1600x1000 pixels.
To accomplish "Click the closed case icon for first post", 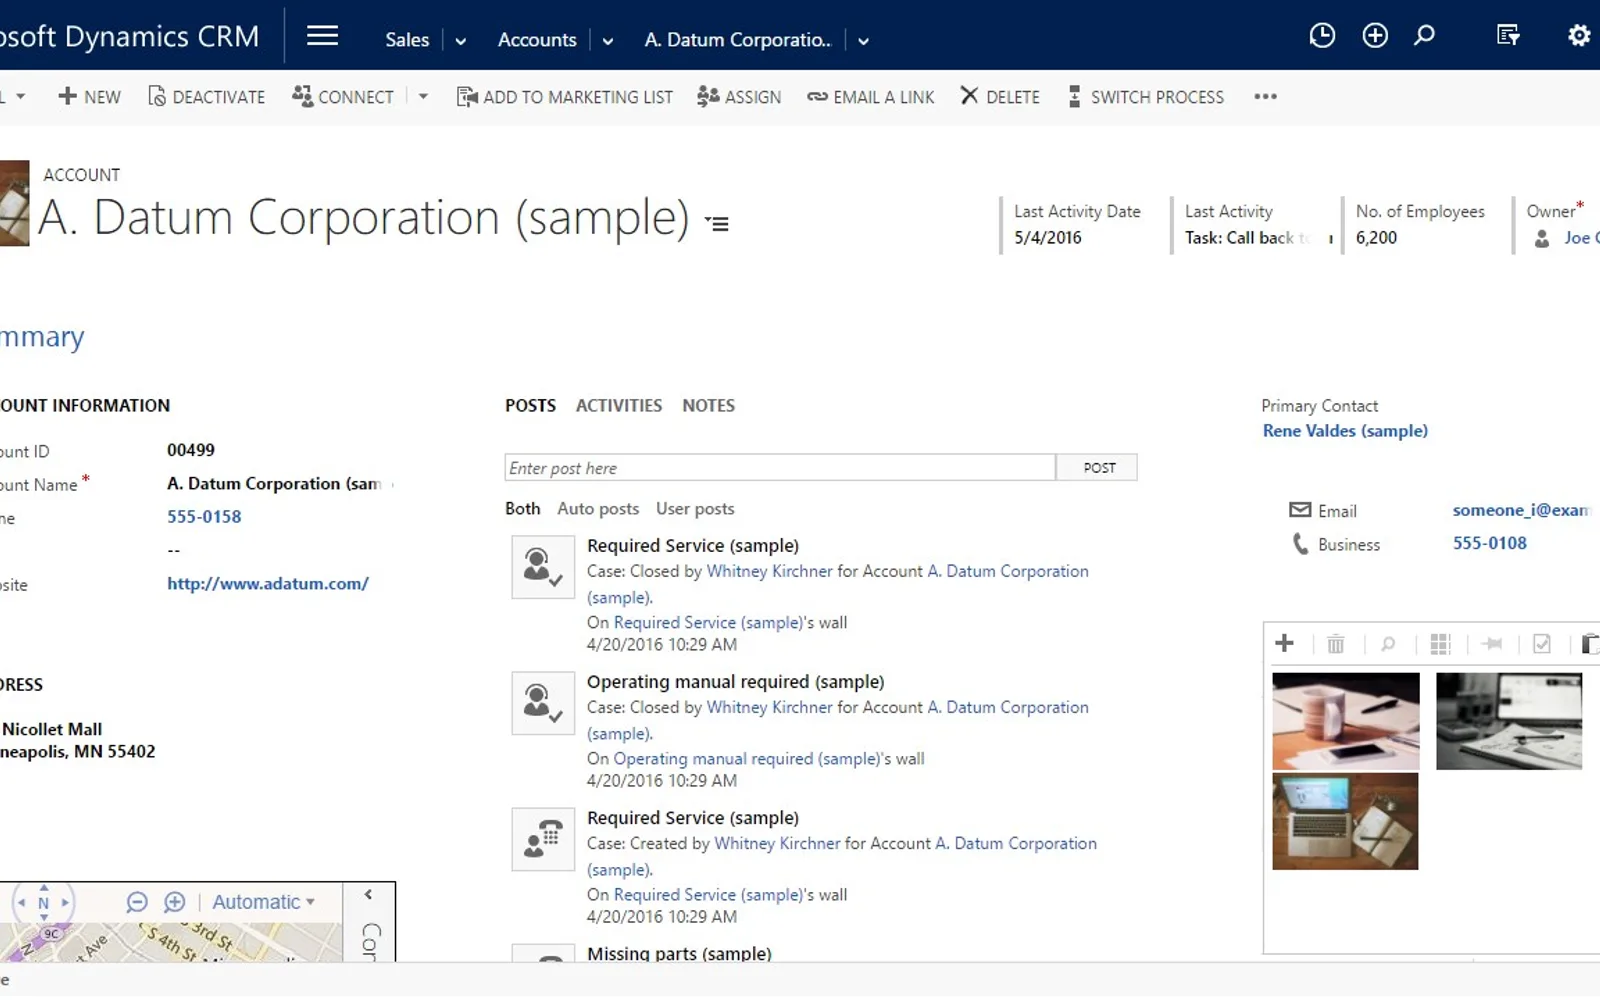I will click(x=543, y=567).
